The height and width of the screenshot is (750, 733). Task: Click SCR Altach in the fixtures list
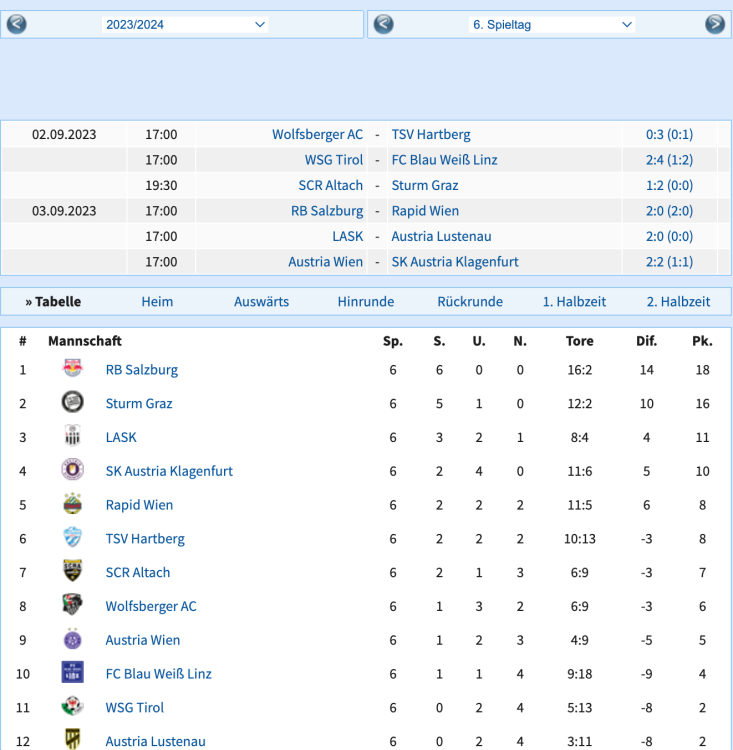click(330, 185)
